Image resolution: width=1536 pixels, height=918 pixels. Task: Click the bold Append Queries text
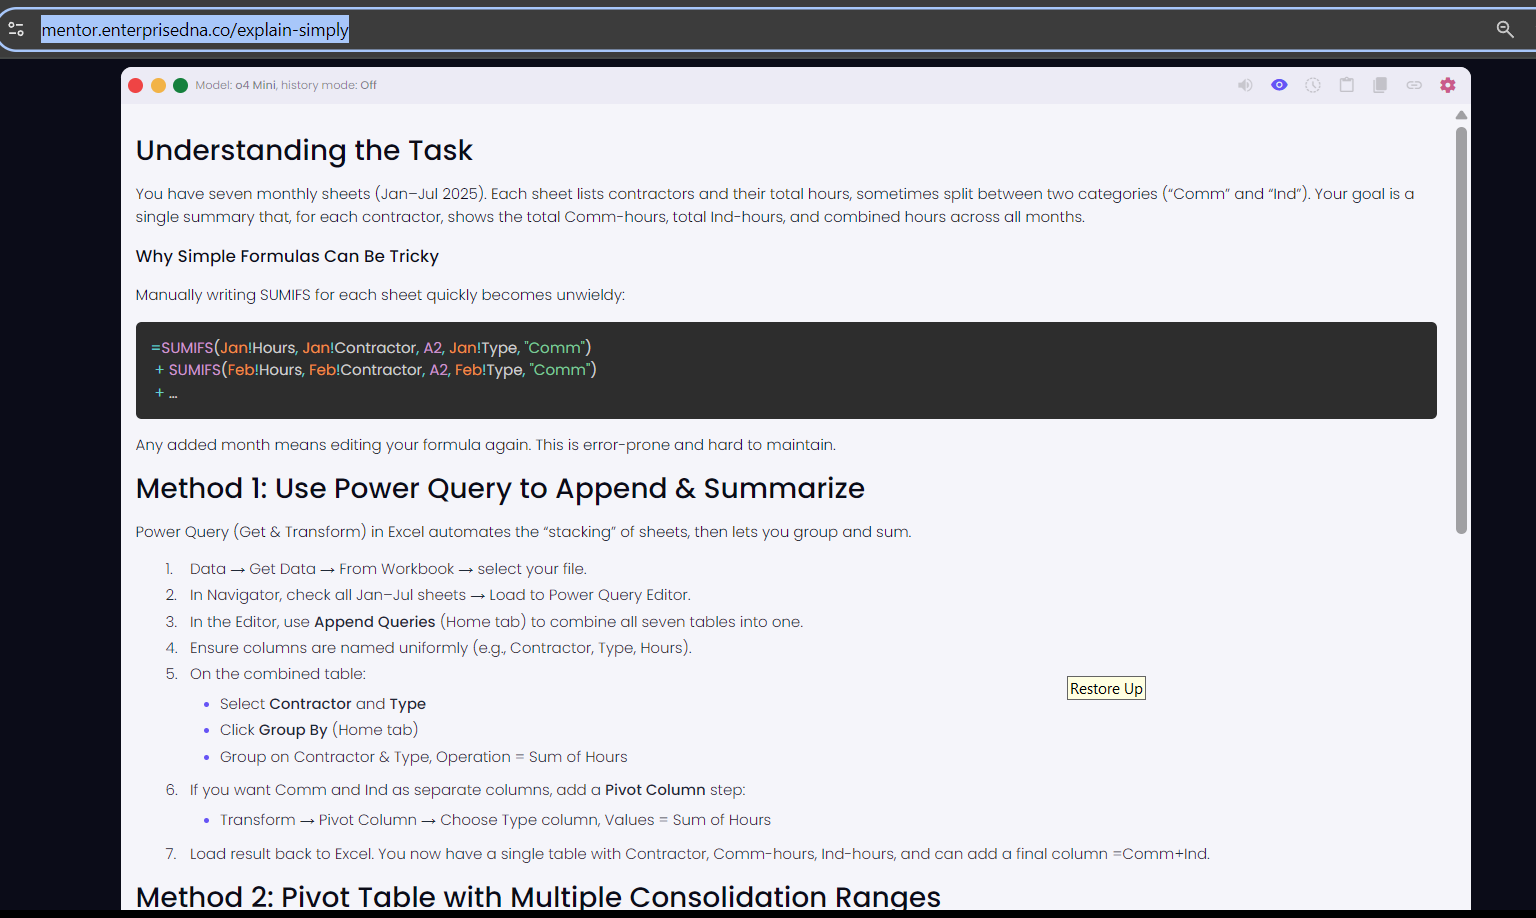point(374,621)
